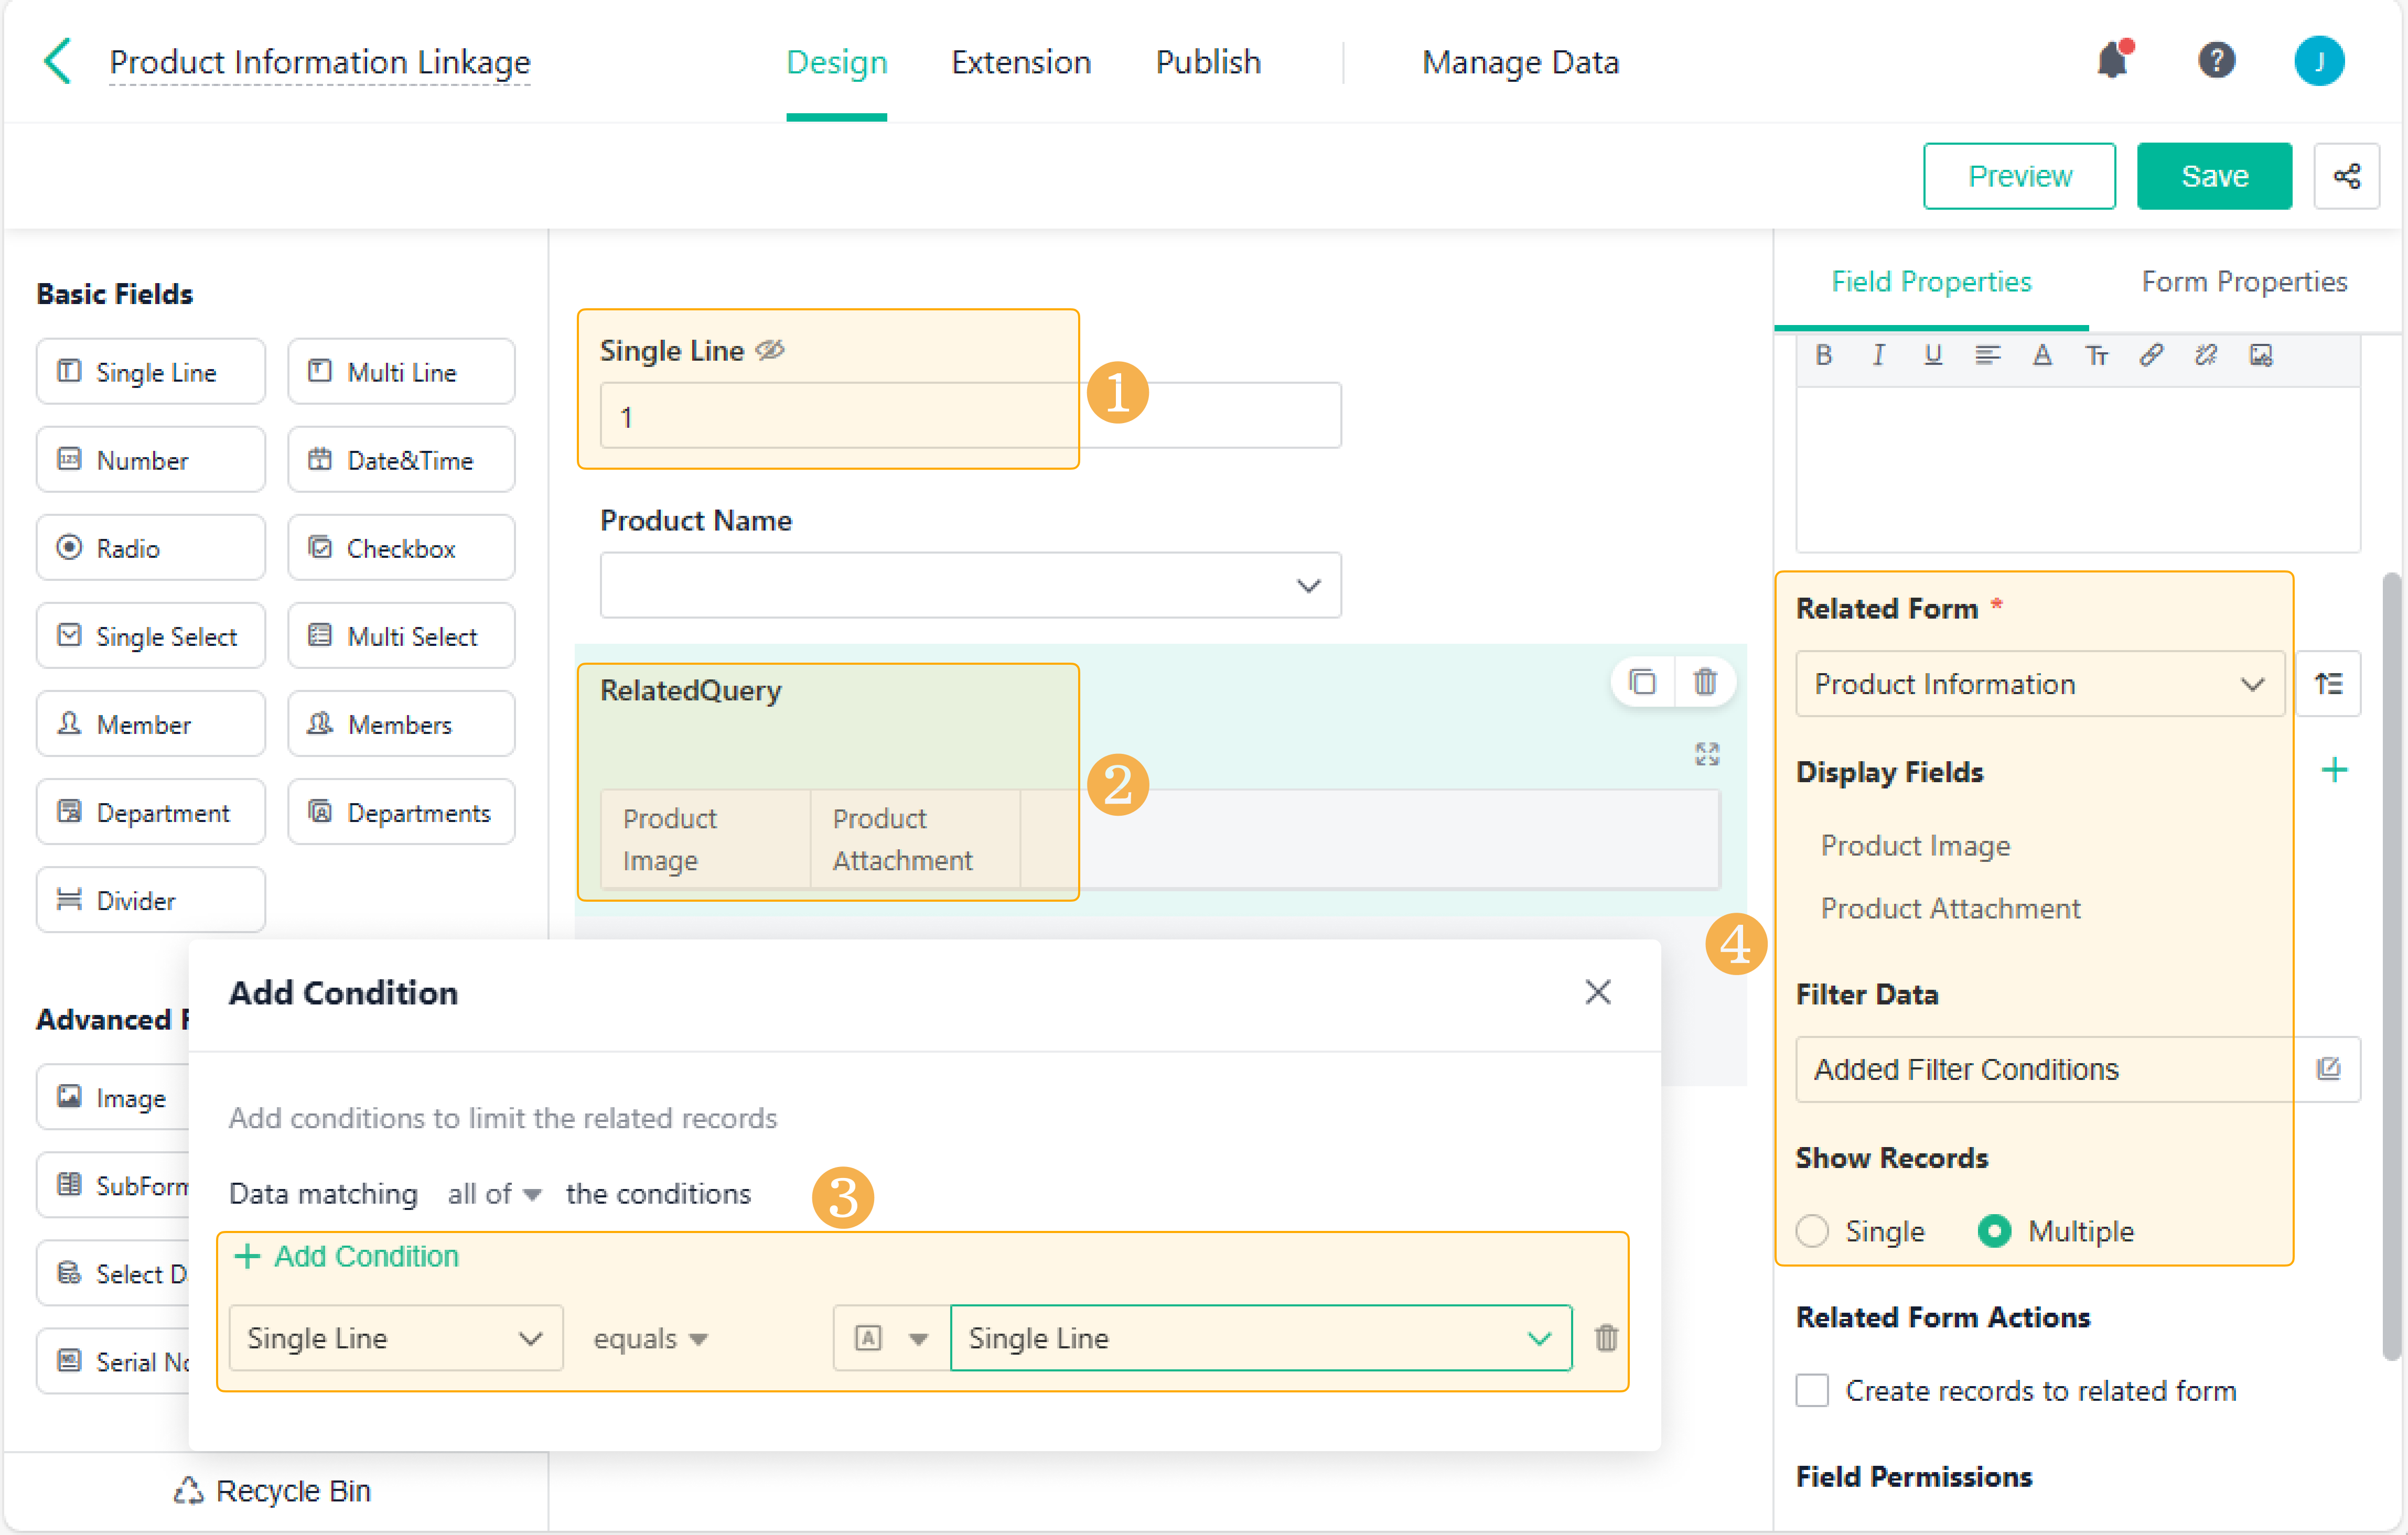Click sort icon beside Related Form

[2328, 684]
